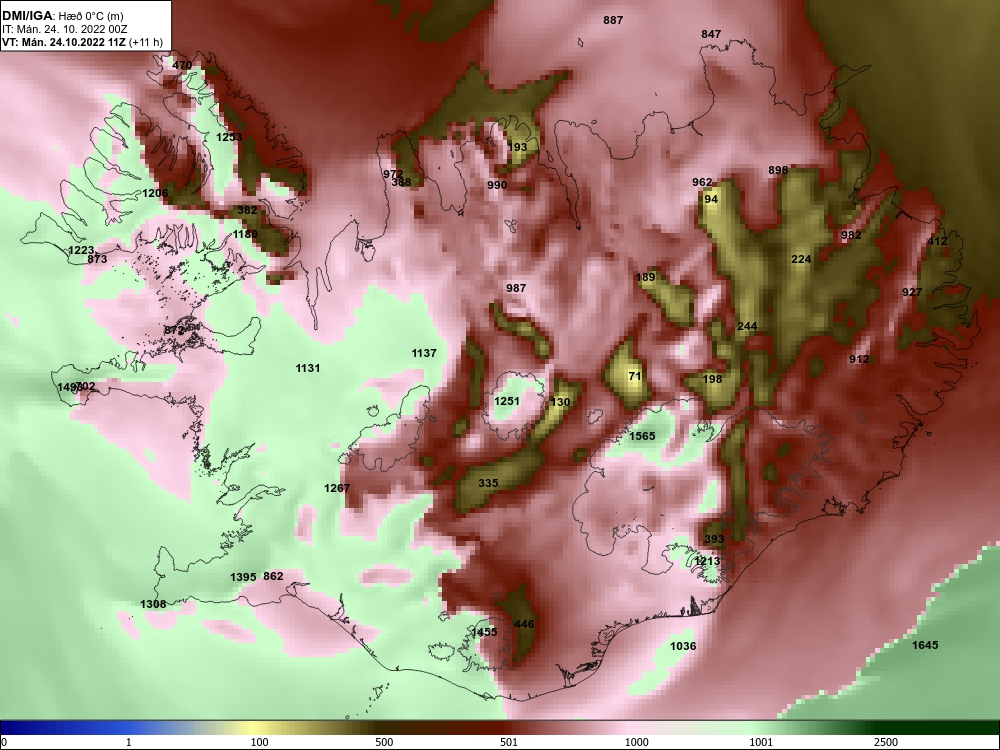The image size is (1000, 750).
Task: Click the map value "244"
Action: pos(747,327)
